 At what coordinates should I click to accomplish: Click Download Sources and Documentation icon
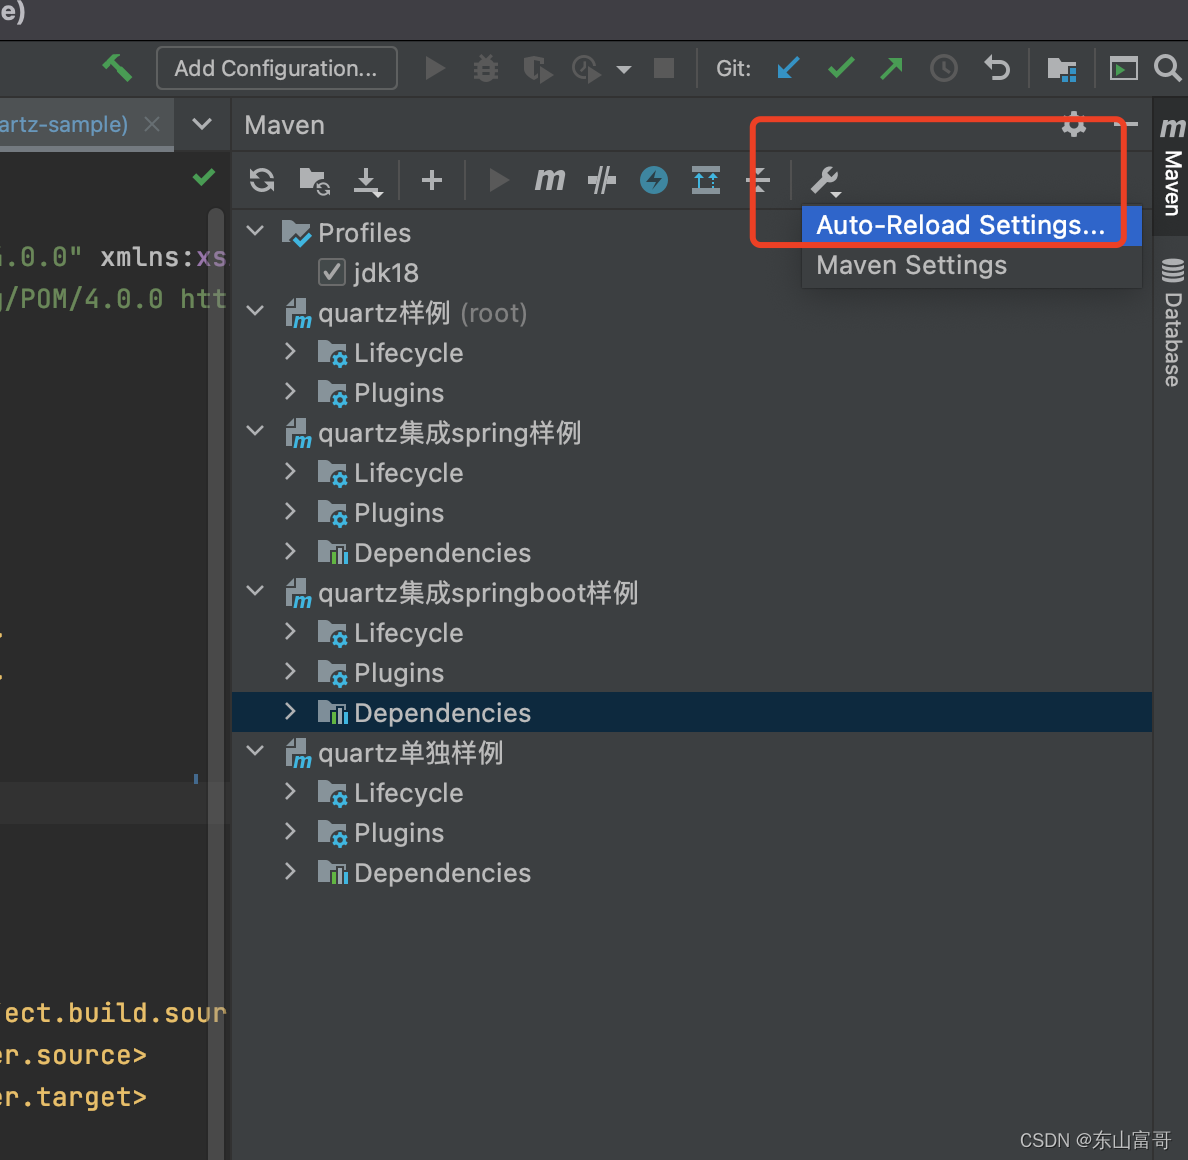[x=368, y=182]
